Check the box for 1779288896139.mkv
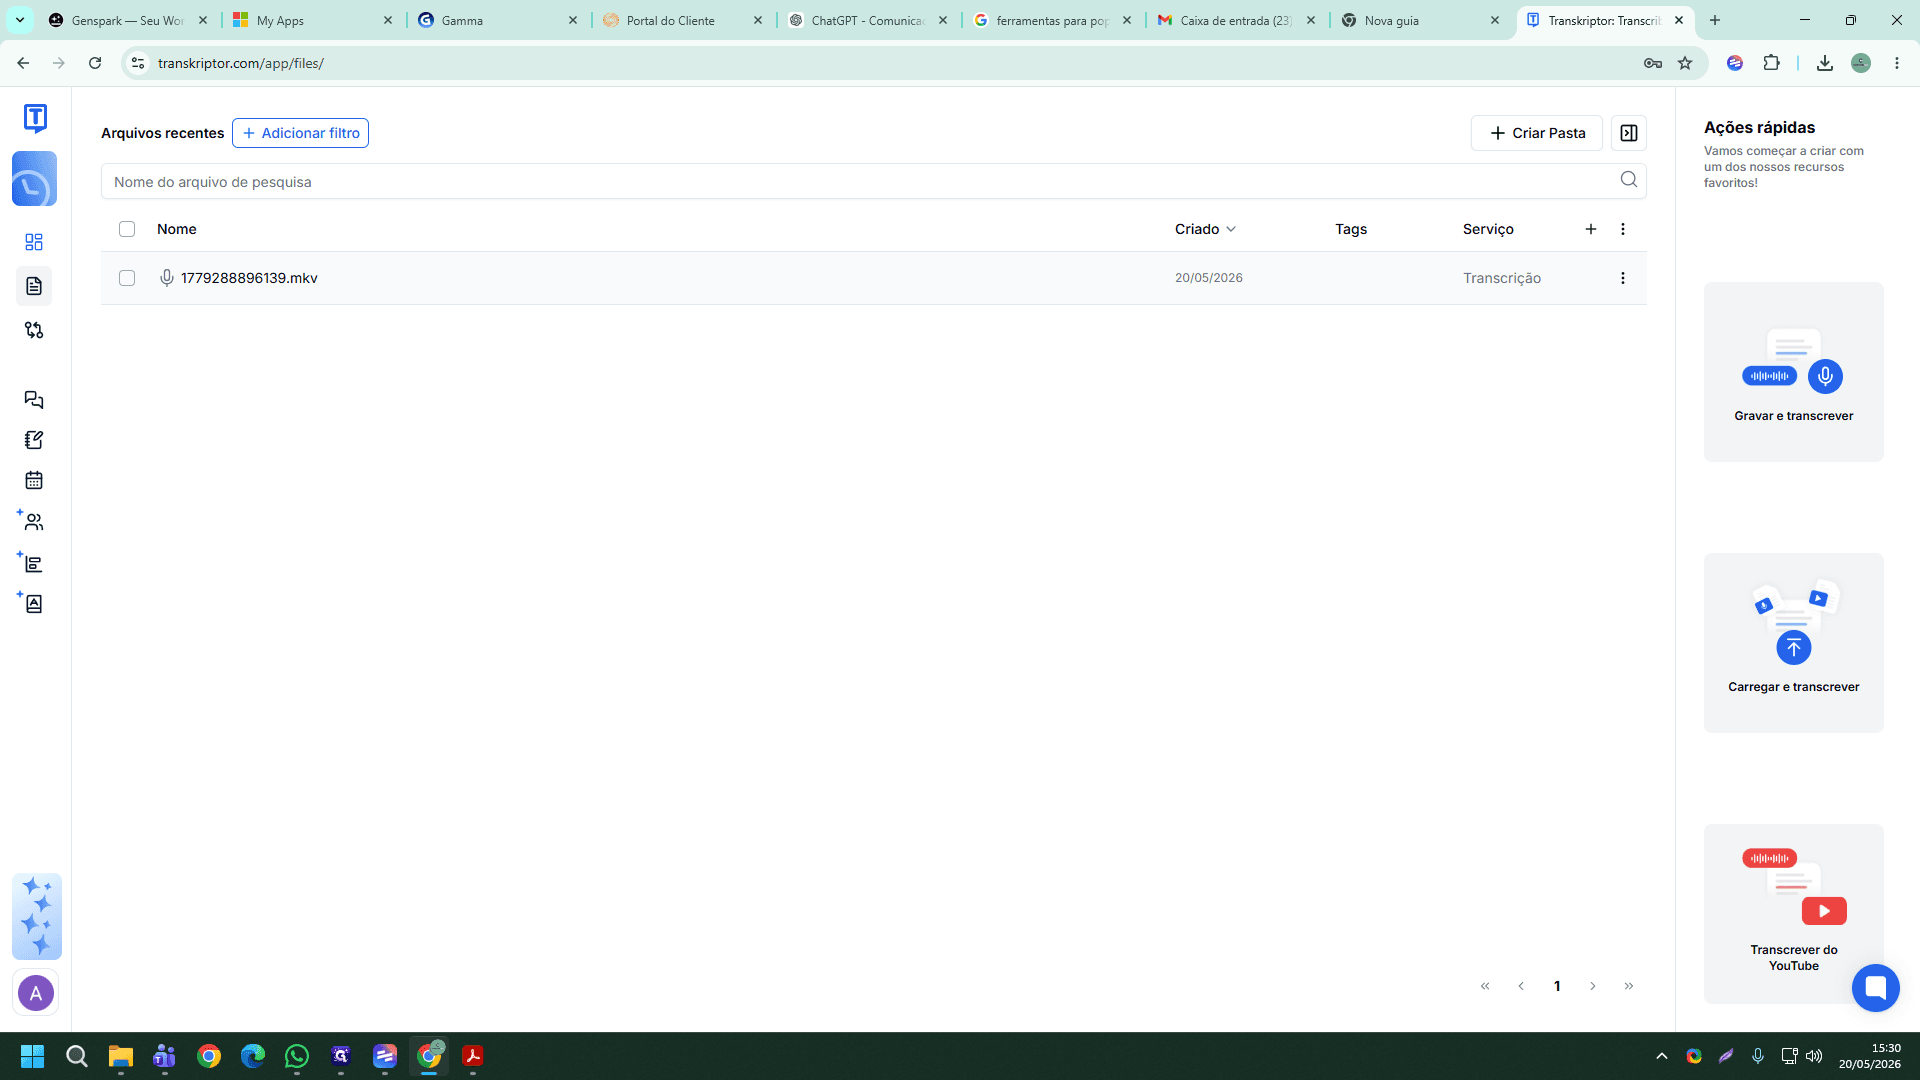The width and height of the screenshot is (1920, 1080). [127, 278]
